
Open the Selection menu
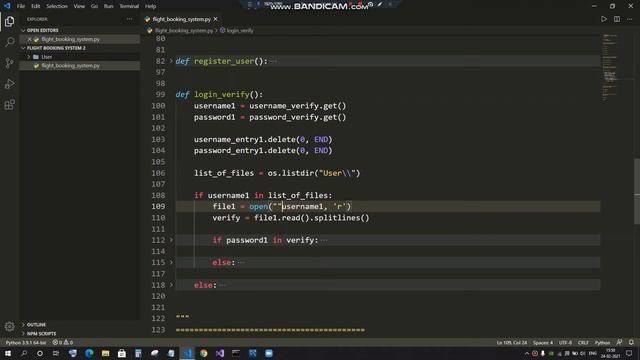coord(57,6)
